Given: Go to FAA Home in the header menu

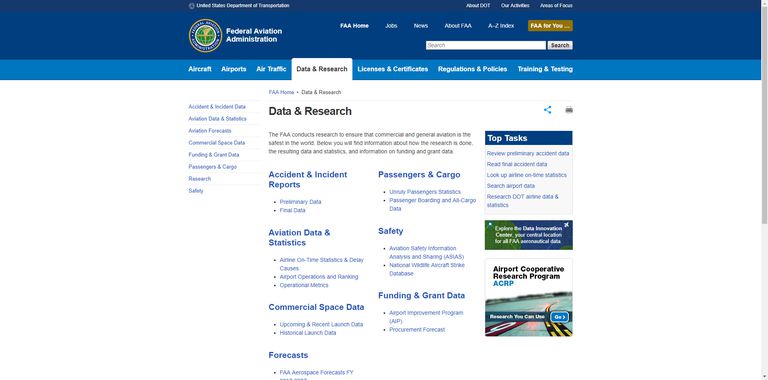Looking at the screenshot, I should (x=354, y=25).
